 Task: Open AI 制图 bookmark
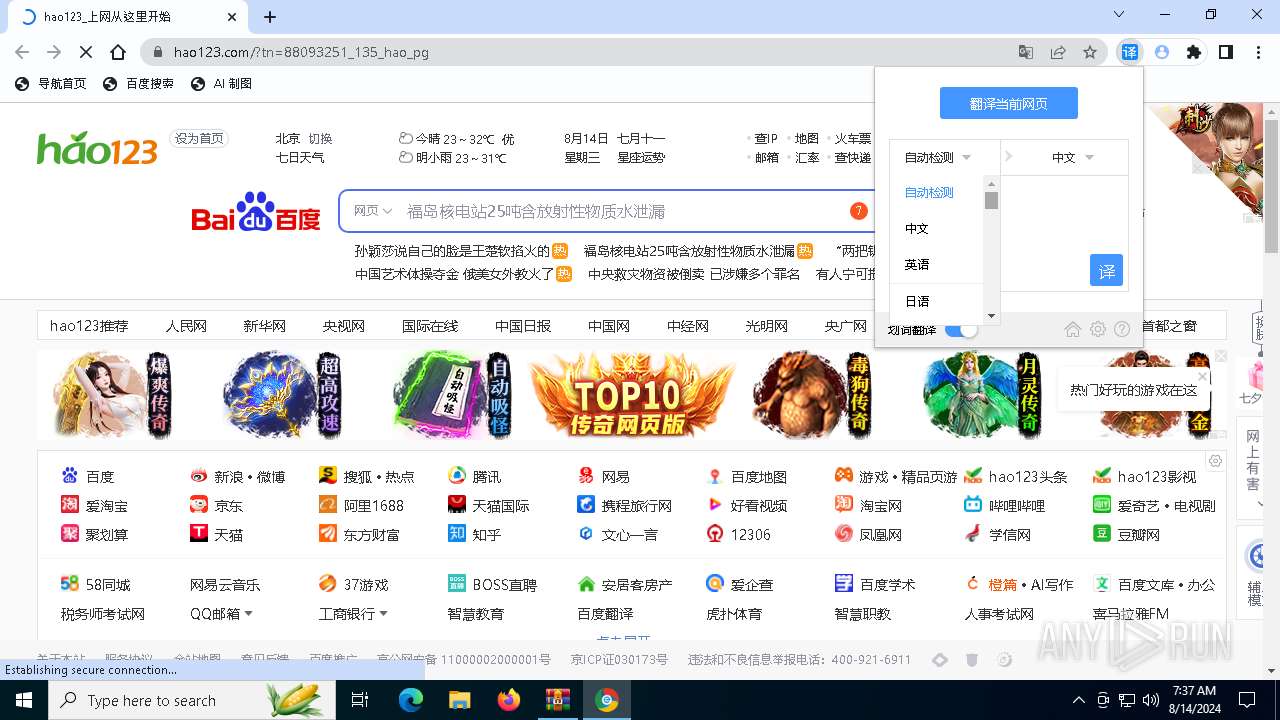(x=221, y=84)
